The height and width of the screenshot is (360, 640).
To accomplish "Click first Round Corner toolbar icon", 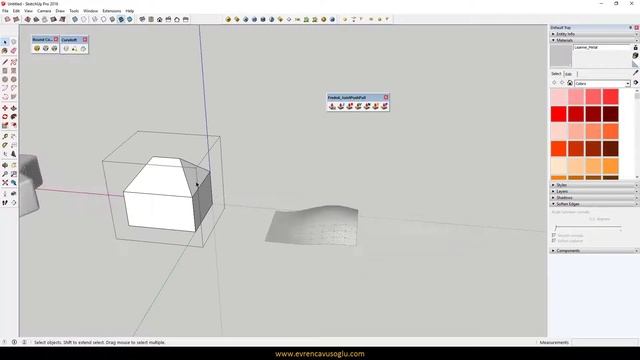I will coord(37,49).
